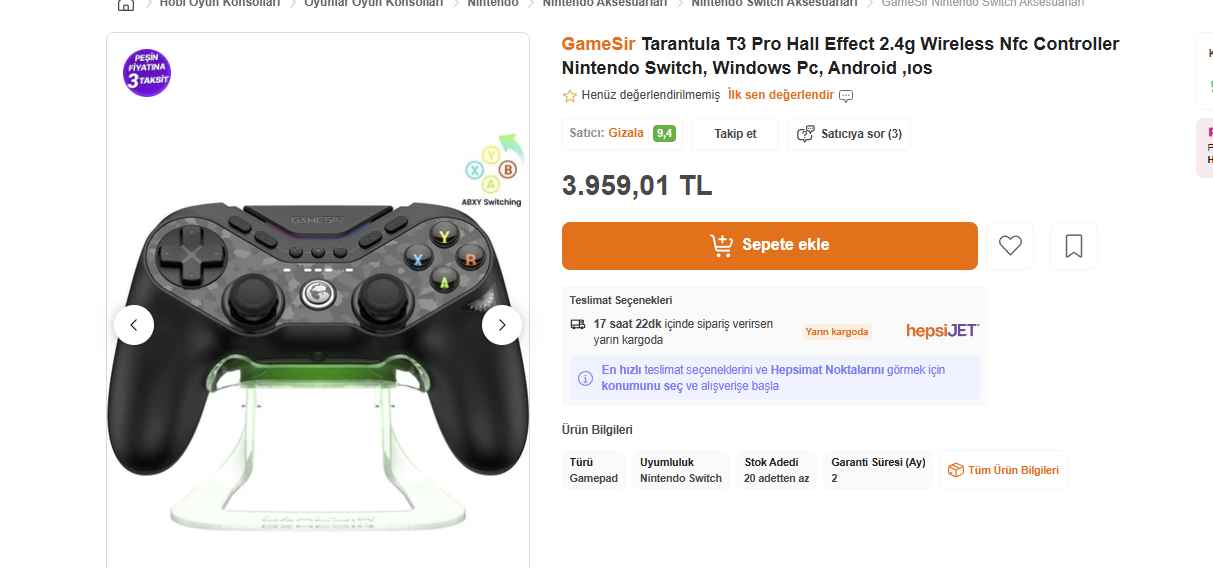Click the 3 Taksit installment badge
The width and height of the screenshot is (1213, 568).
(x=147, y=73)
